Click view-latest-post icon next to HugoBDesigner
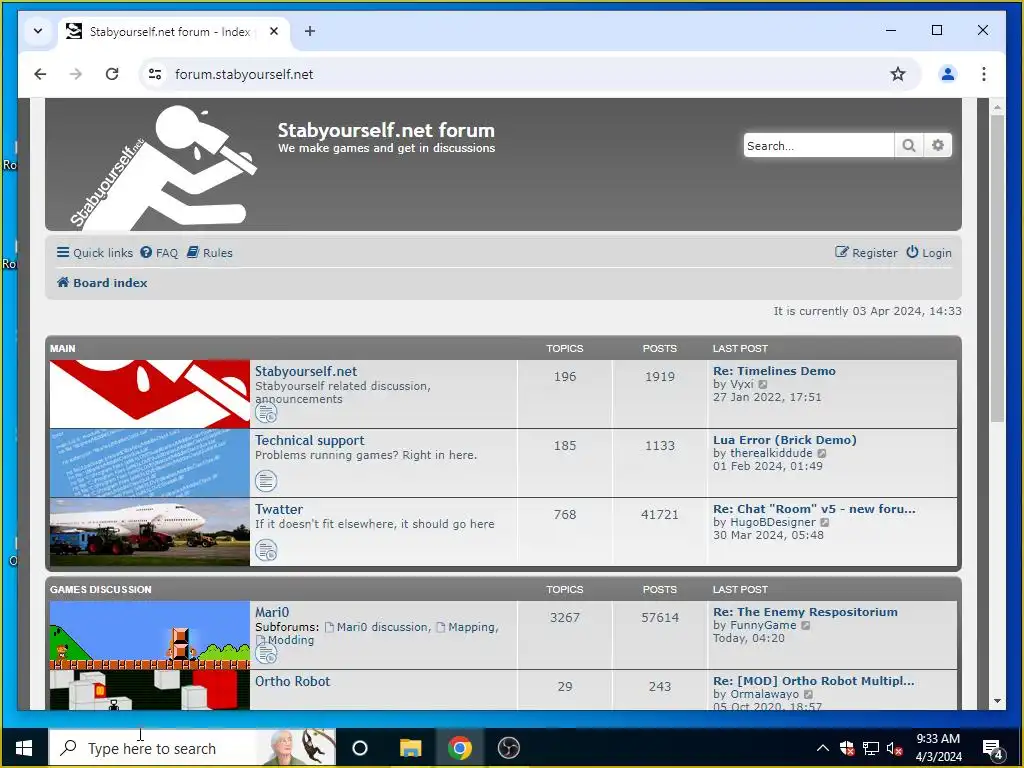1024x768 pixels. click(825, 522)
